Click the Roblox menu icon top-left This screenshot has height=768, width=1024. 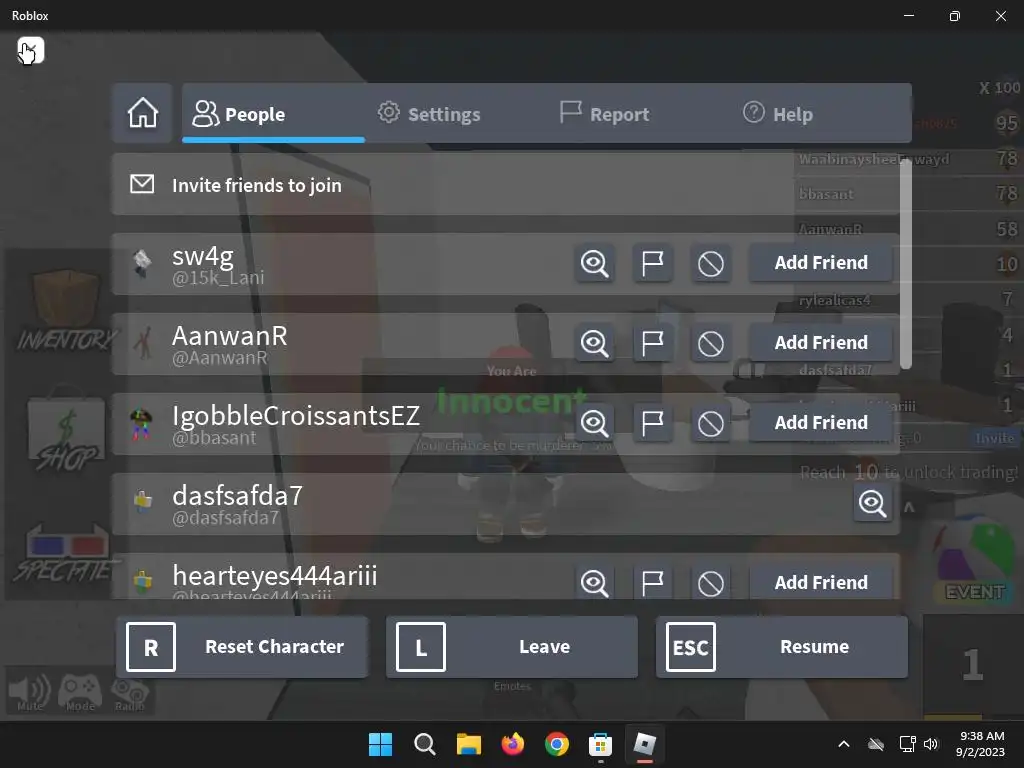click(x=31, y=50)
